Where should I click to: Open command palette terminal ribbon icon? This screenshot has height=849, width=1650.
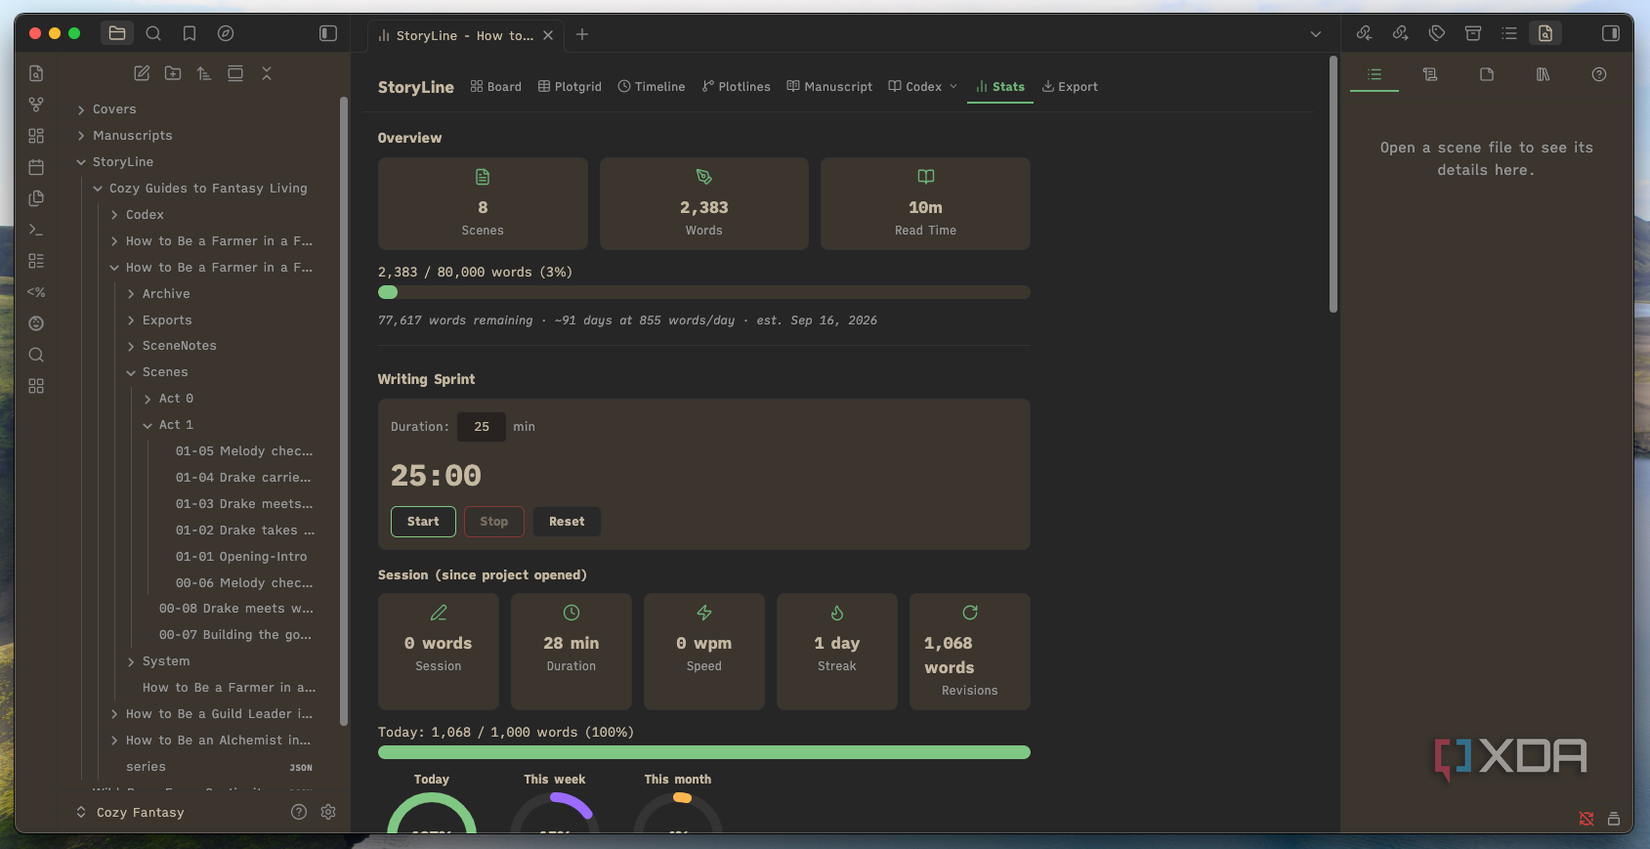[36, 229]
